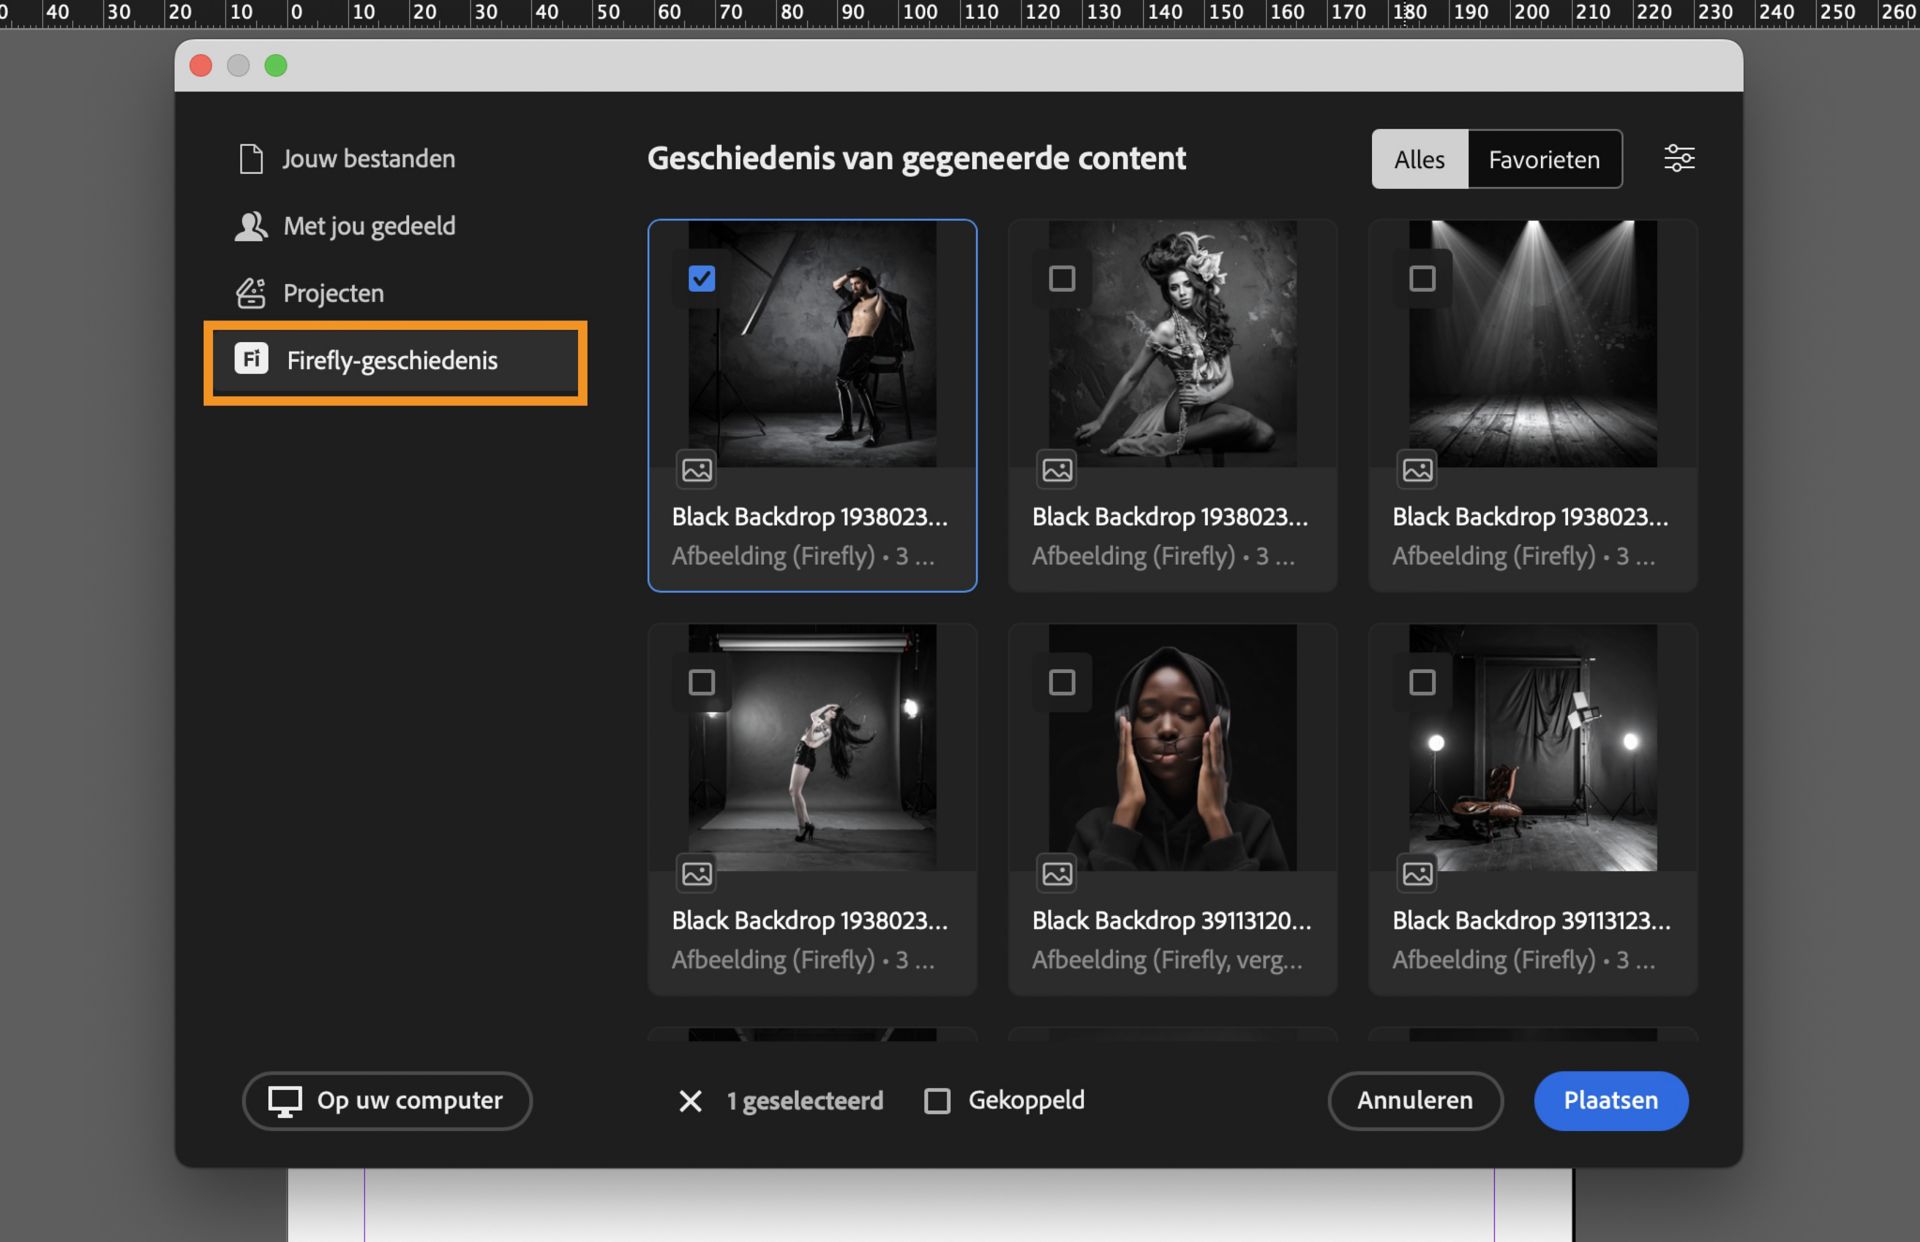Select the Jouw bestanden document icon
The height and width of the screenshot is (1242, 1920).
pyautogui.click(x=250, y=157)
